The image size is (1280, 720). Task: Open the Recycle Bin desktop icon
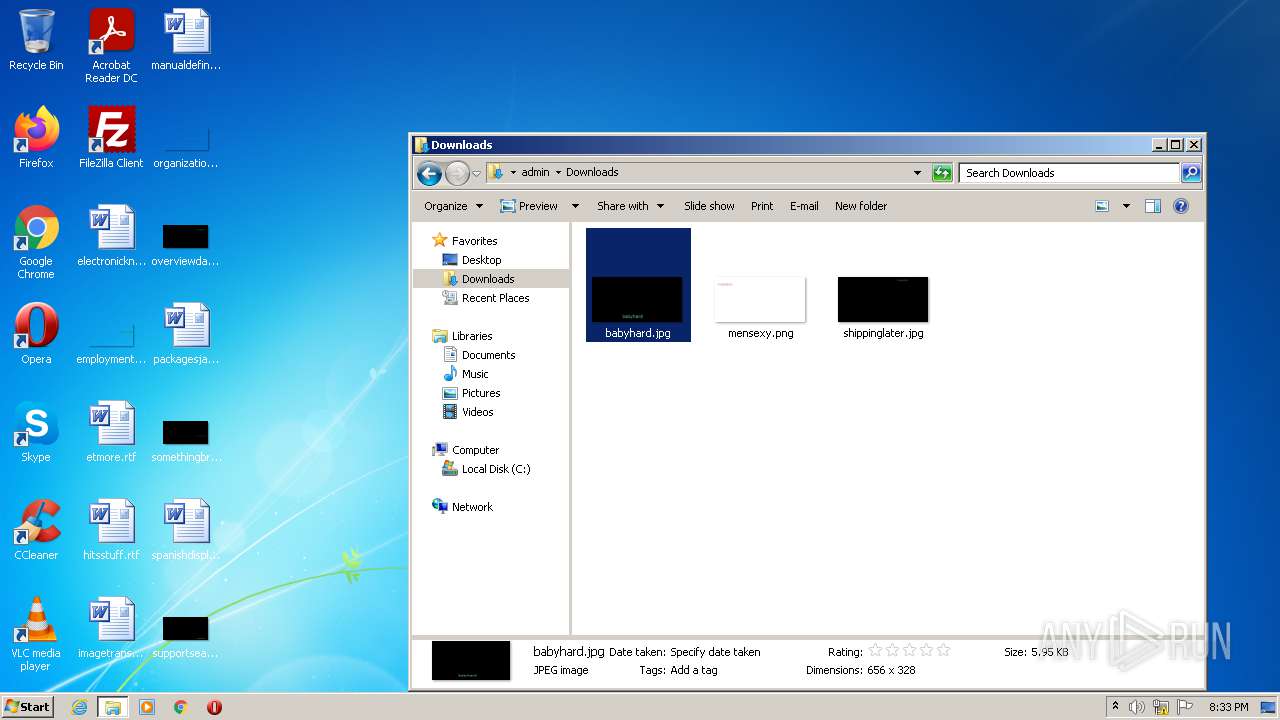point(36,41)
